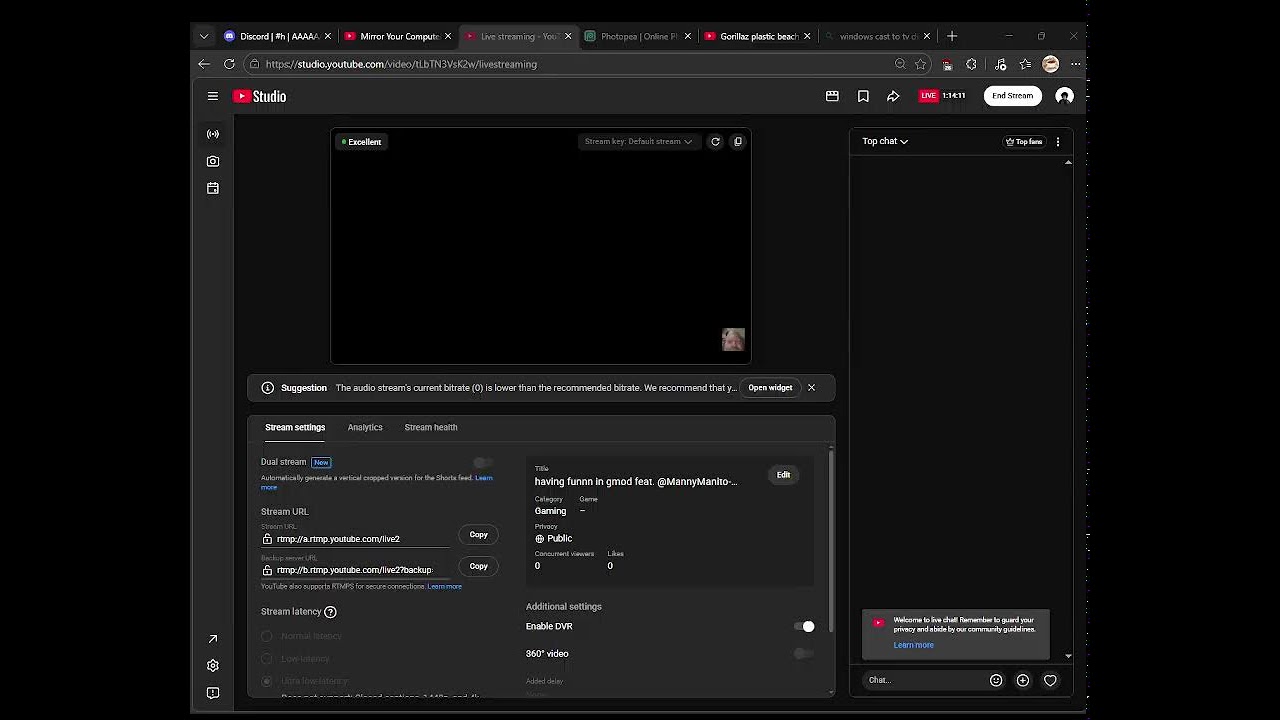Toggle the Enable DVR switch
The height and width of the screenshot is (720, 1280).
tap(804, 627)
